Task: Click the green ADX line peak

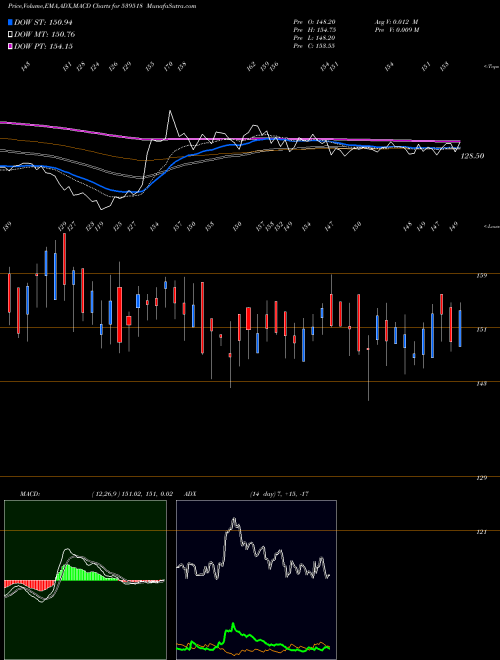Action: [x=233, y=624]
